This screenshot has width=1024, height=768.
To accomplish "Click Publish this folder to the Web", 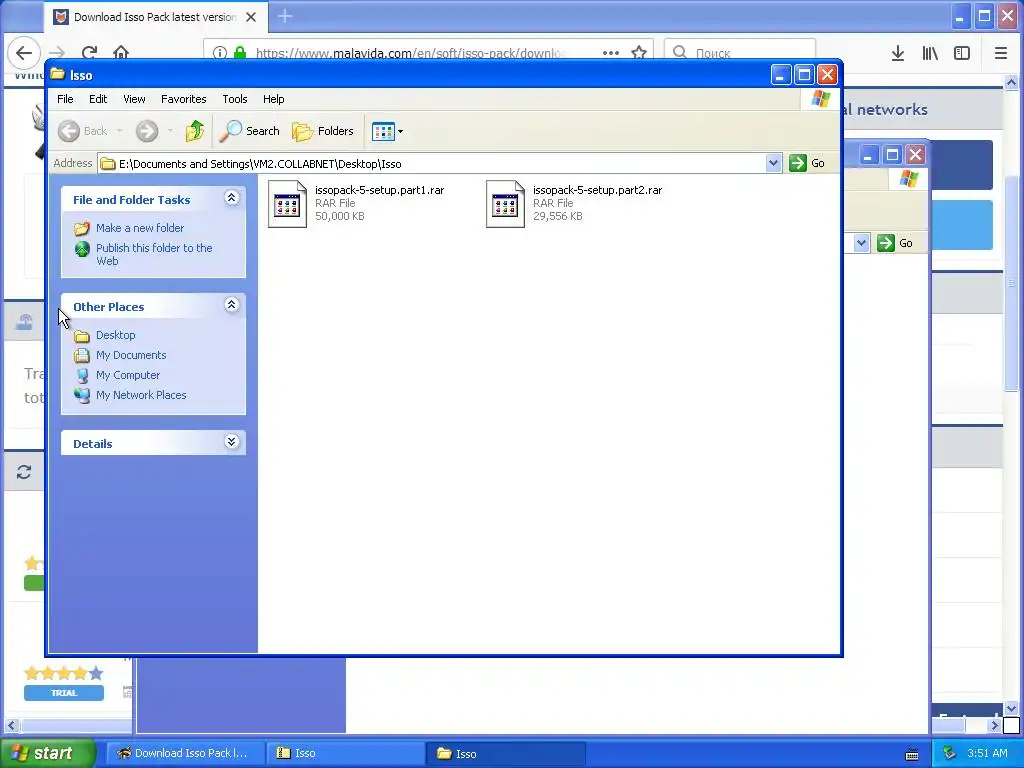I will point(154,254).
